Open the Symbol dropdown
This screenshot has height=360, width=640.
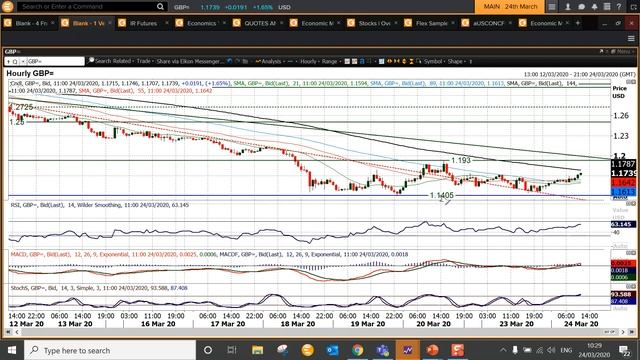click(x=434, y=61)
